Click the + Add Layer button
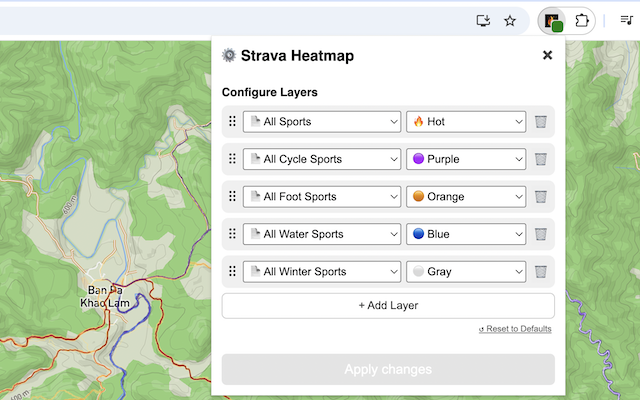The image size is (640, 400). [x=388, y=306]
